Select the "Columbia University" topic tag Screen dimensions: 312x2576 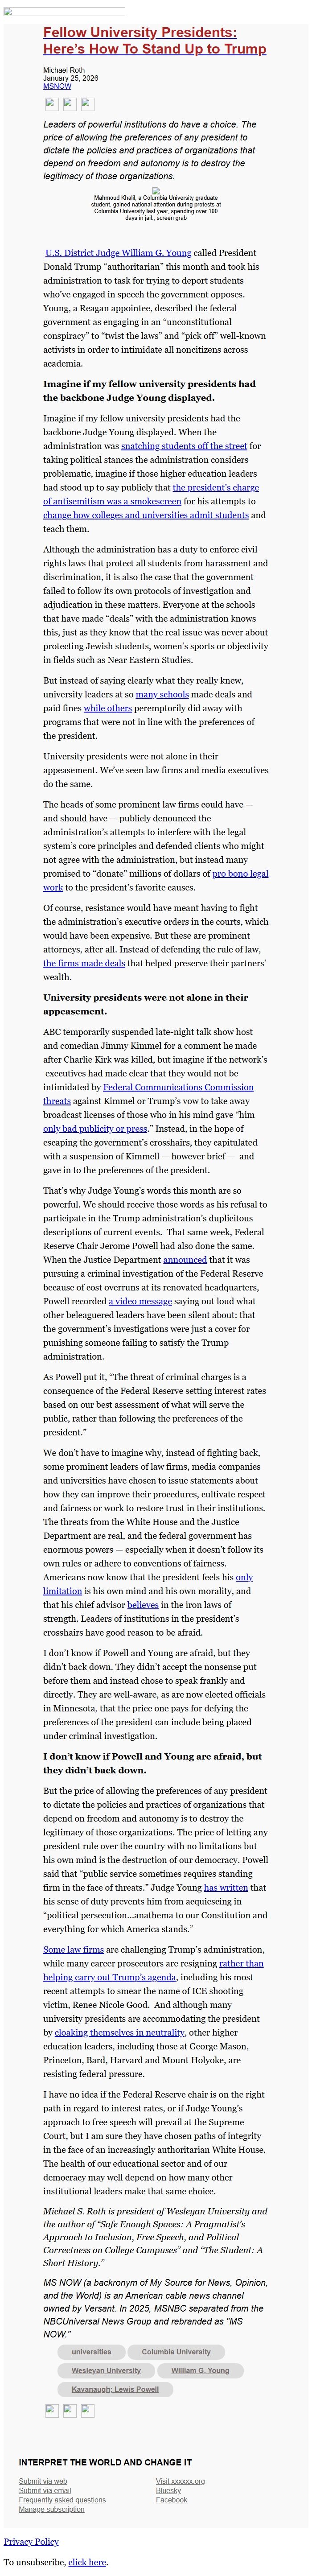(176, 2352)
